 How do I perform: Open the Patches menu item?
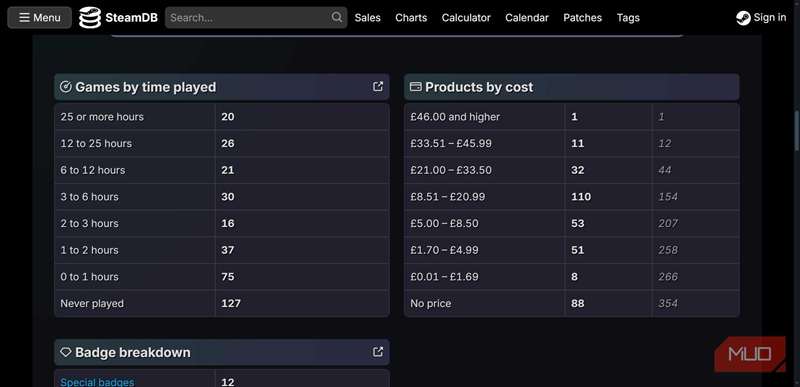click(x=582, y=18)
